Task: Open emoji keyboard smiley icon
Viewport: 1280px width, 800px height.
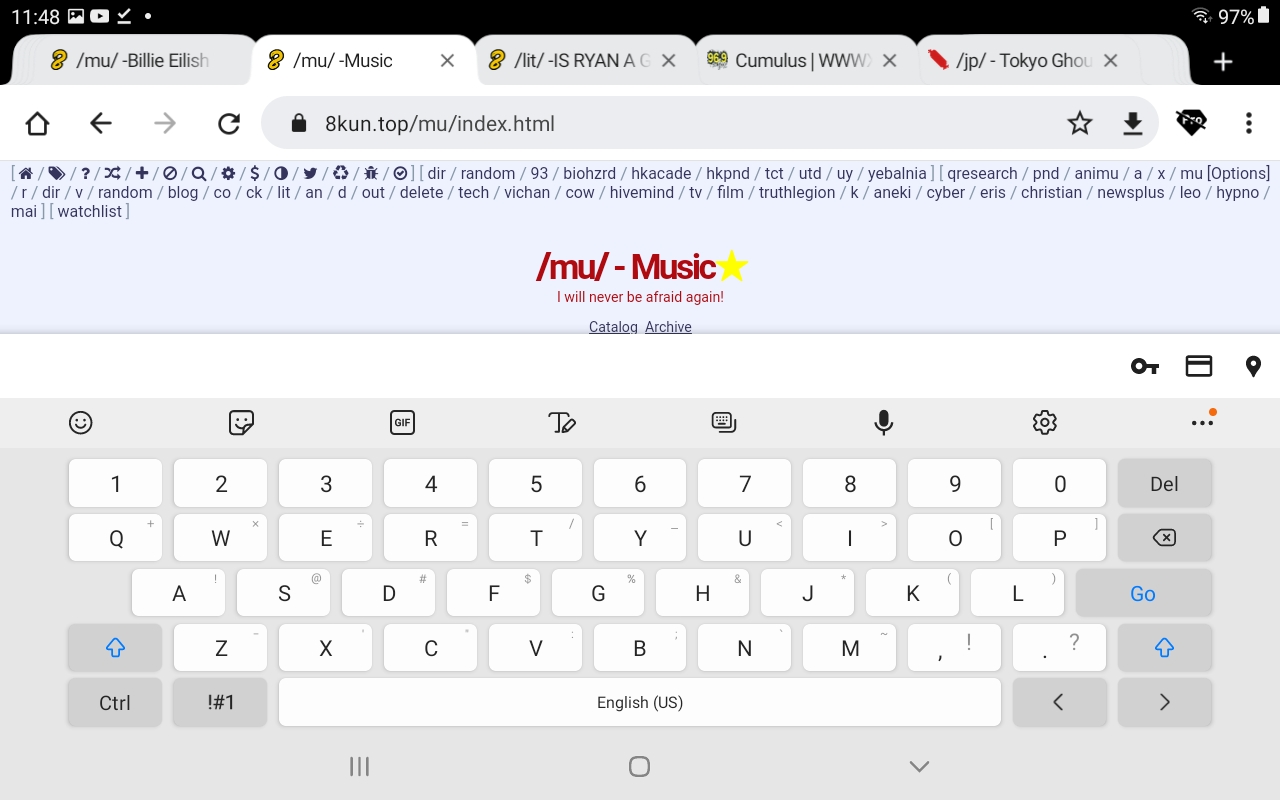Action: click(x=81, y=423)
